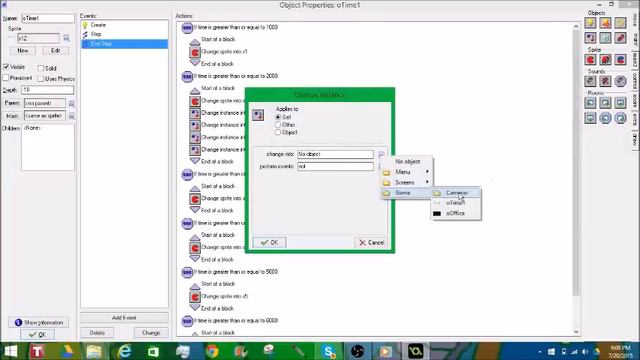The width and height of the screenshot is (640, 360).
Task: Open the Cameras folder in submenu
Action: 456,193
